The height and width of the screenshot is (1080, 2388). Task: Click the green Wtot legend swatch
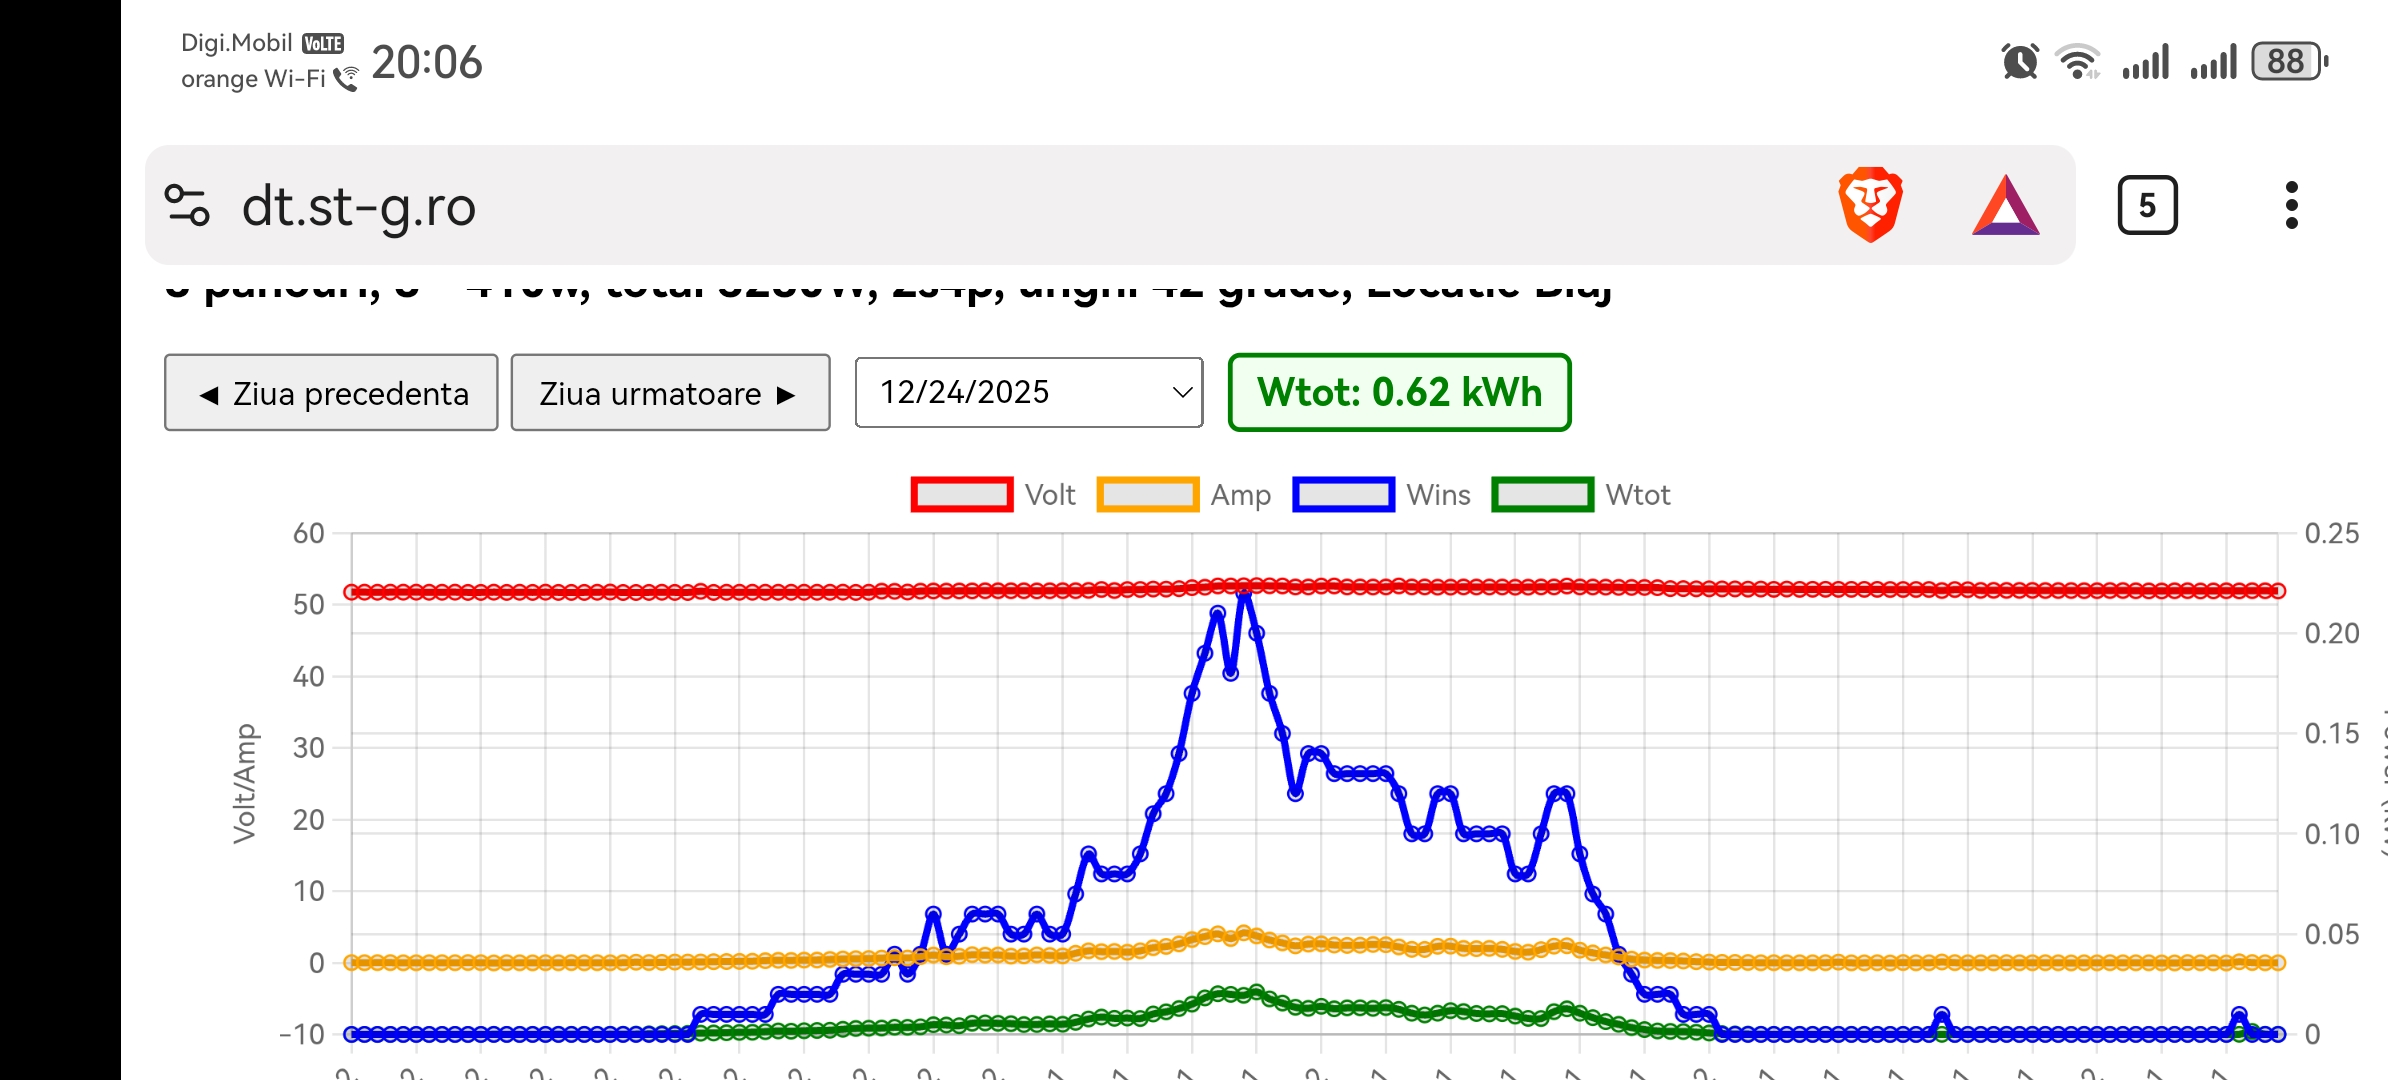[1541, 495]
